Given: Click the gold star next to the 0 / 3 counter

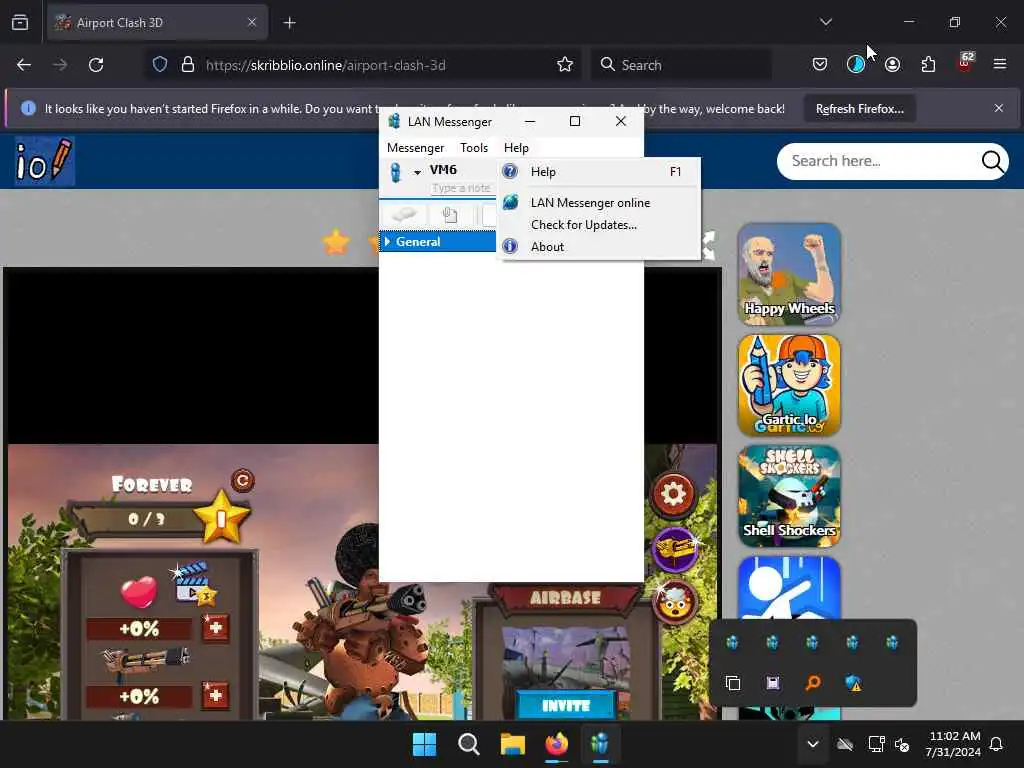Looking at the screenshot, I should [221, 519].
